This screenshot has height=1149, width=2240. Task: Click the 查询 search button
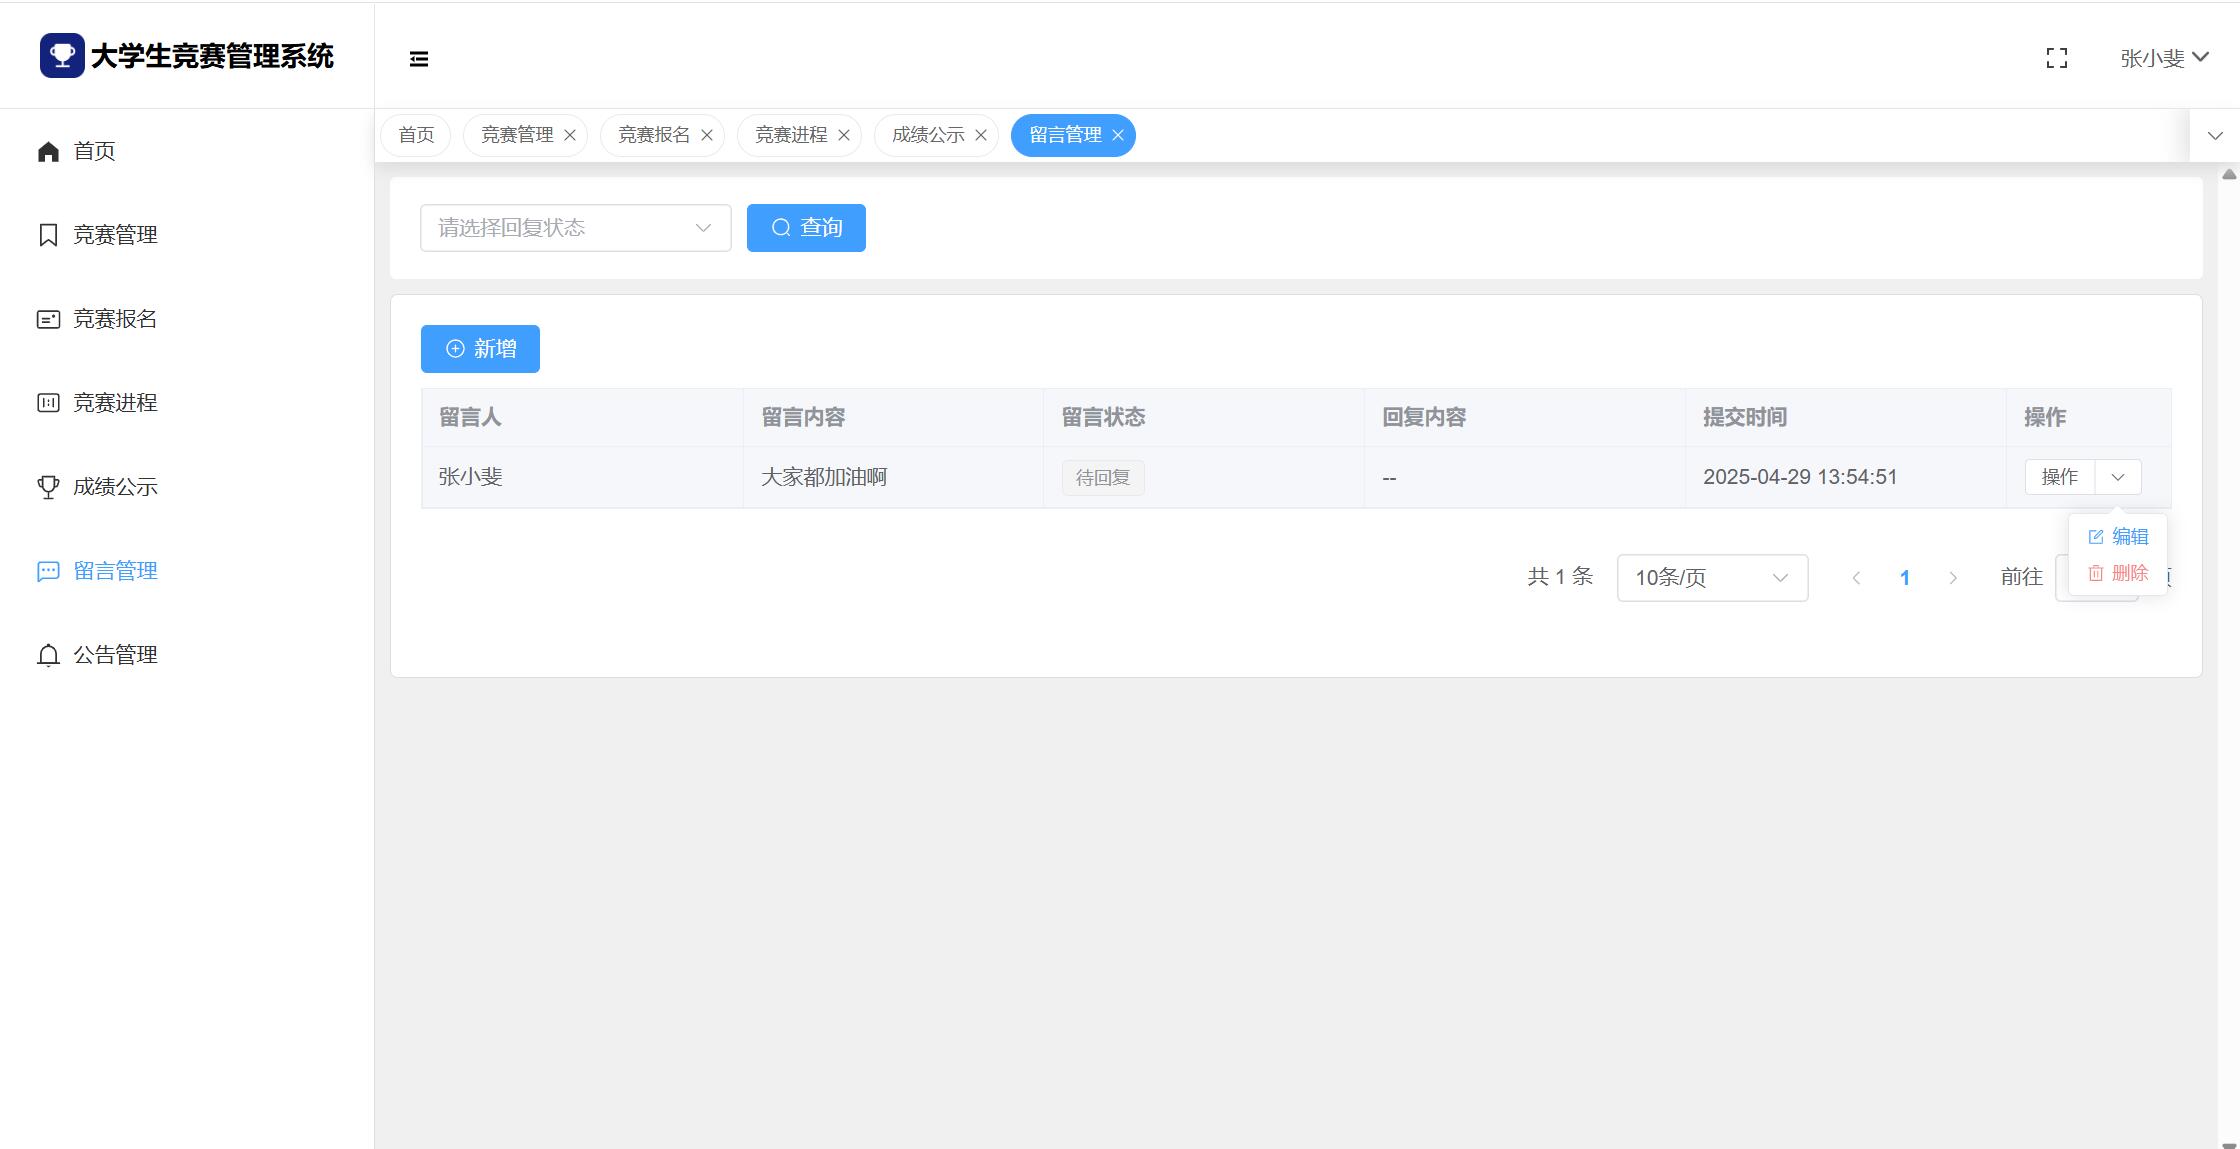(806, 228)
